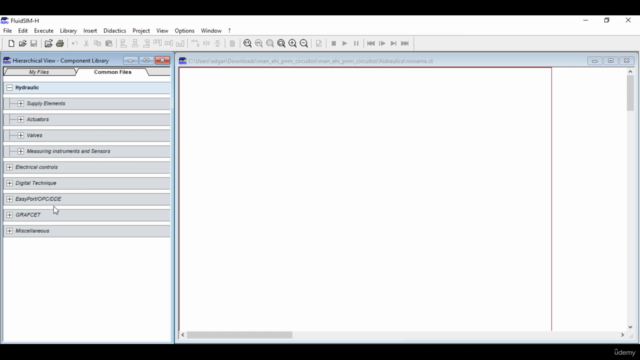The width and height of the screenshot is (640, 360).
Task: Reset and restart simulation icon
Action: pos(371,43)
